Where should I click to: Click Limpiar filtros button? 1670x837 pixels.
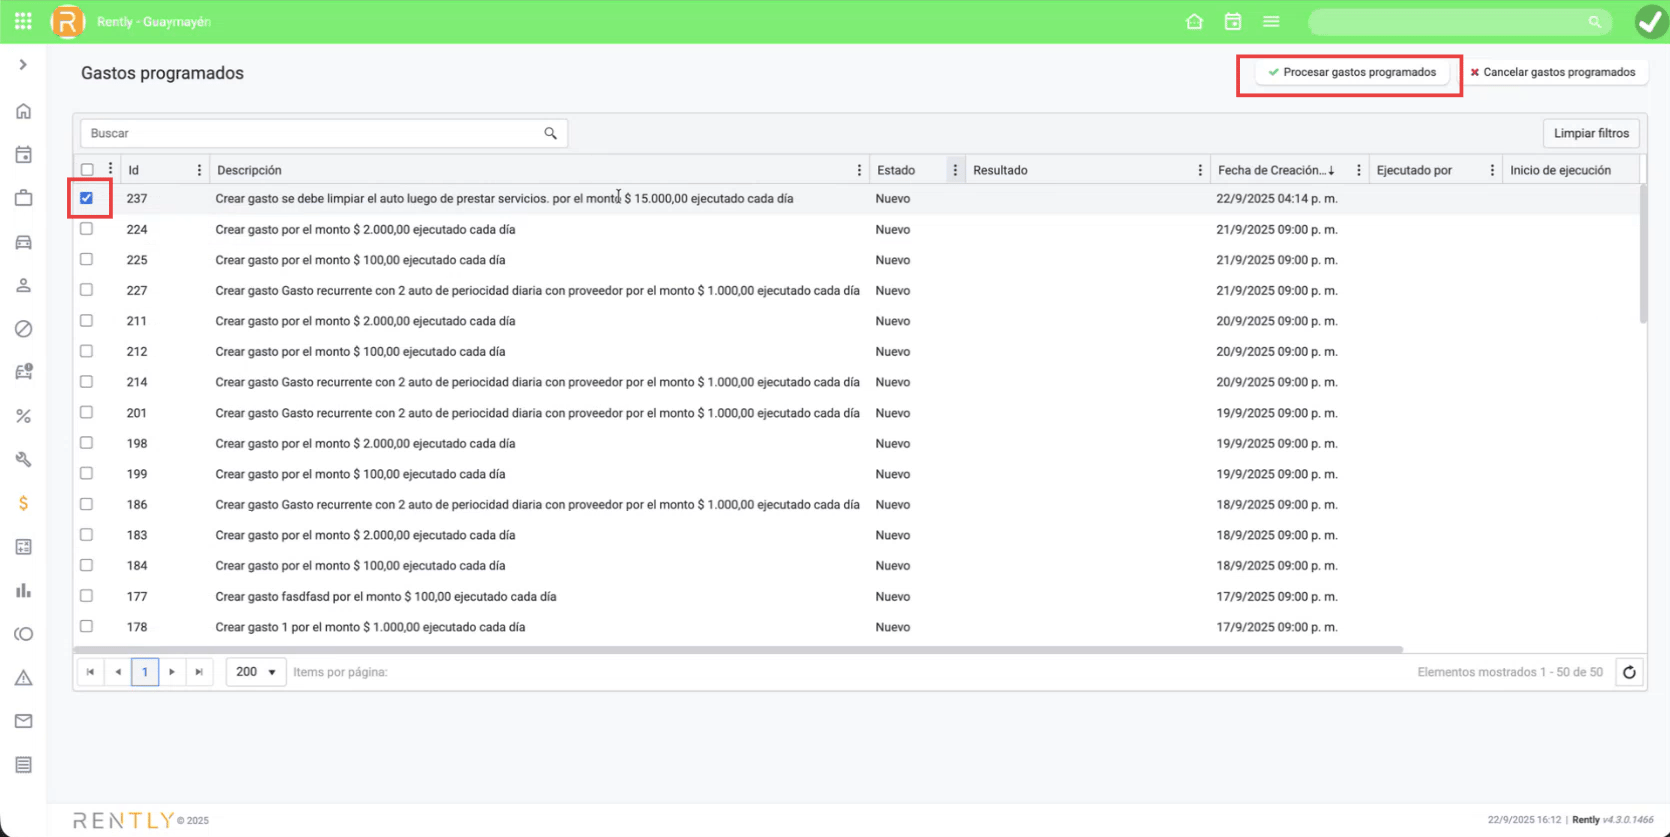(1590, 133)
